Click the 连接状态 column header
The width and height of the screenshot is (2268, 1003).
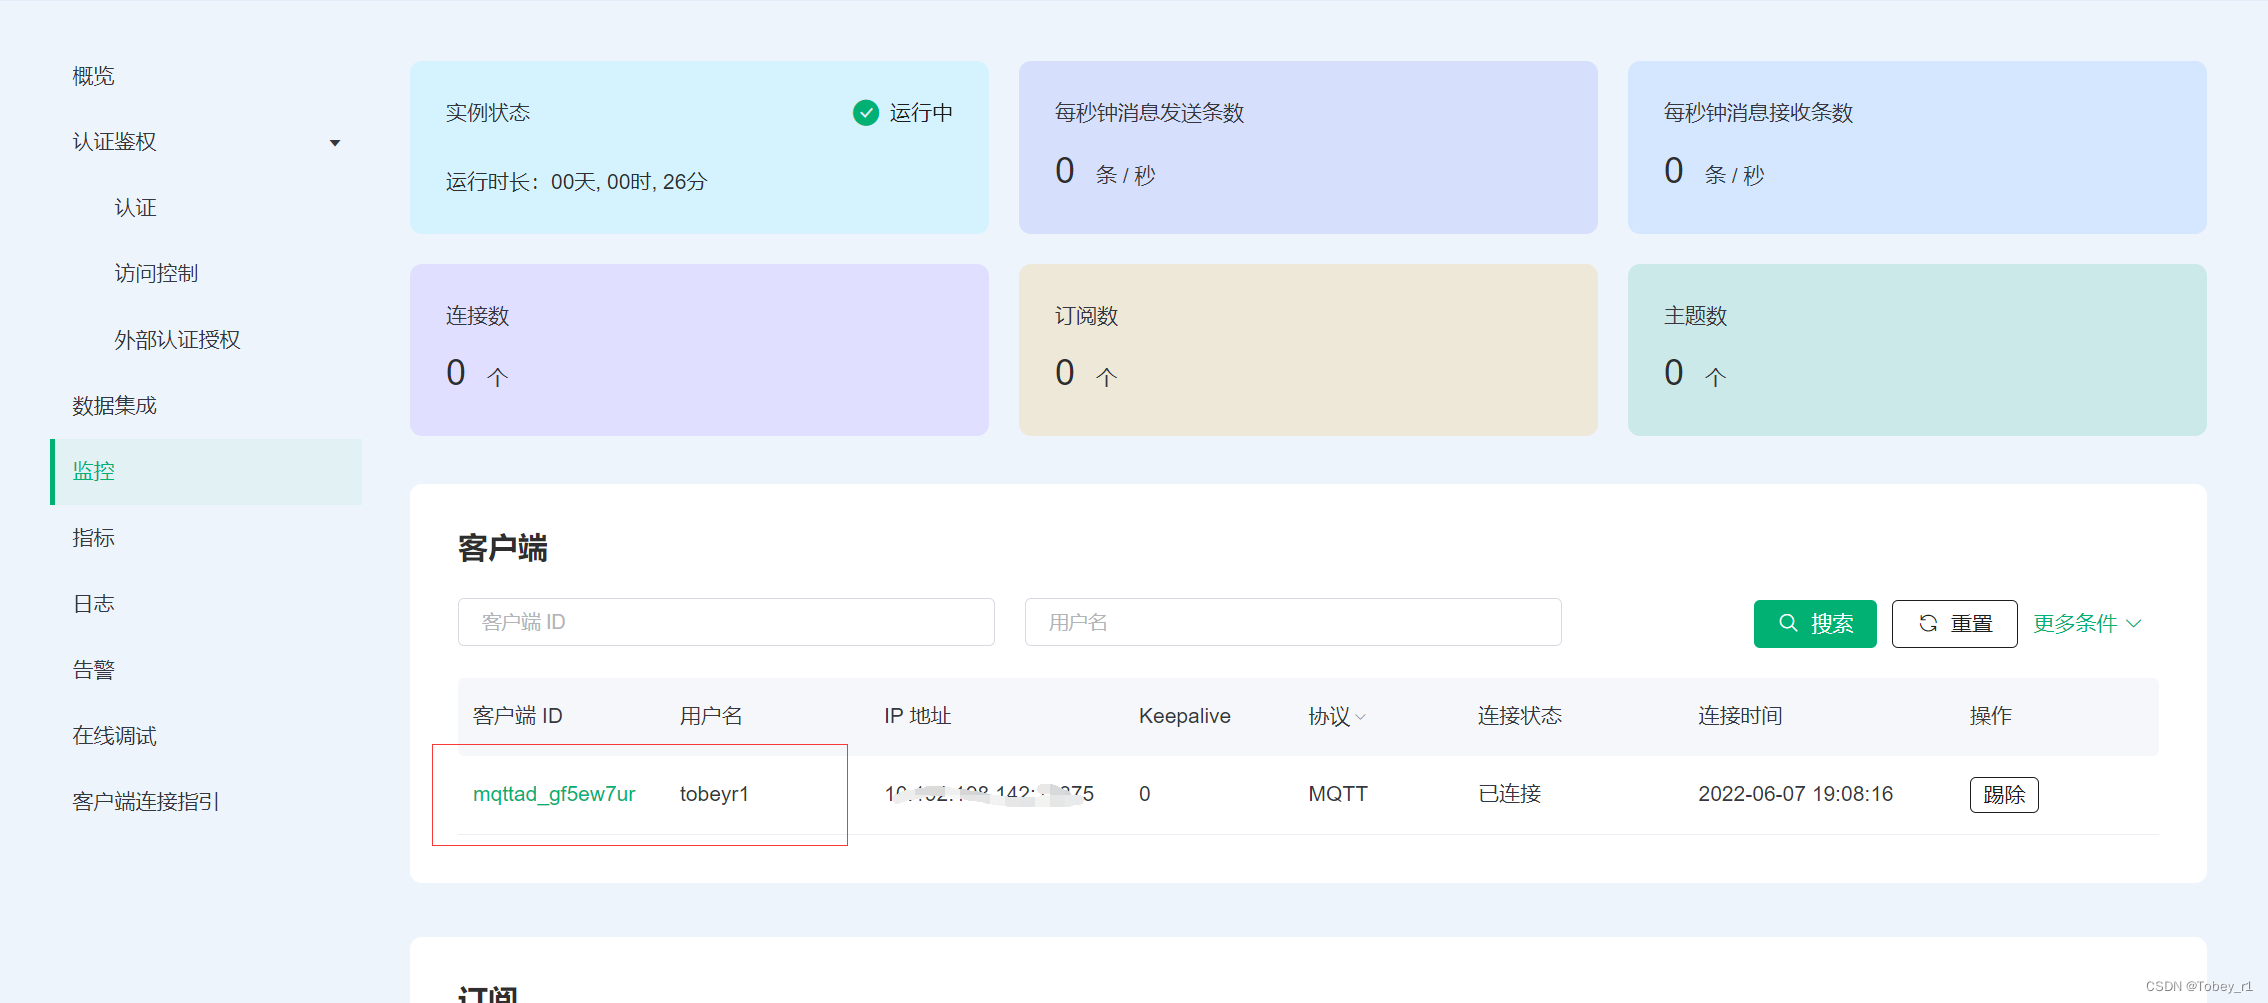[x=1520, y=716]
